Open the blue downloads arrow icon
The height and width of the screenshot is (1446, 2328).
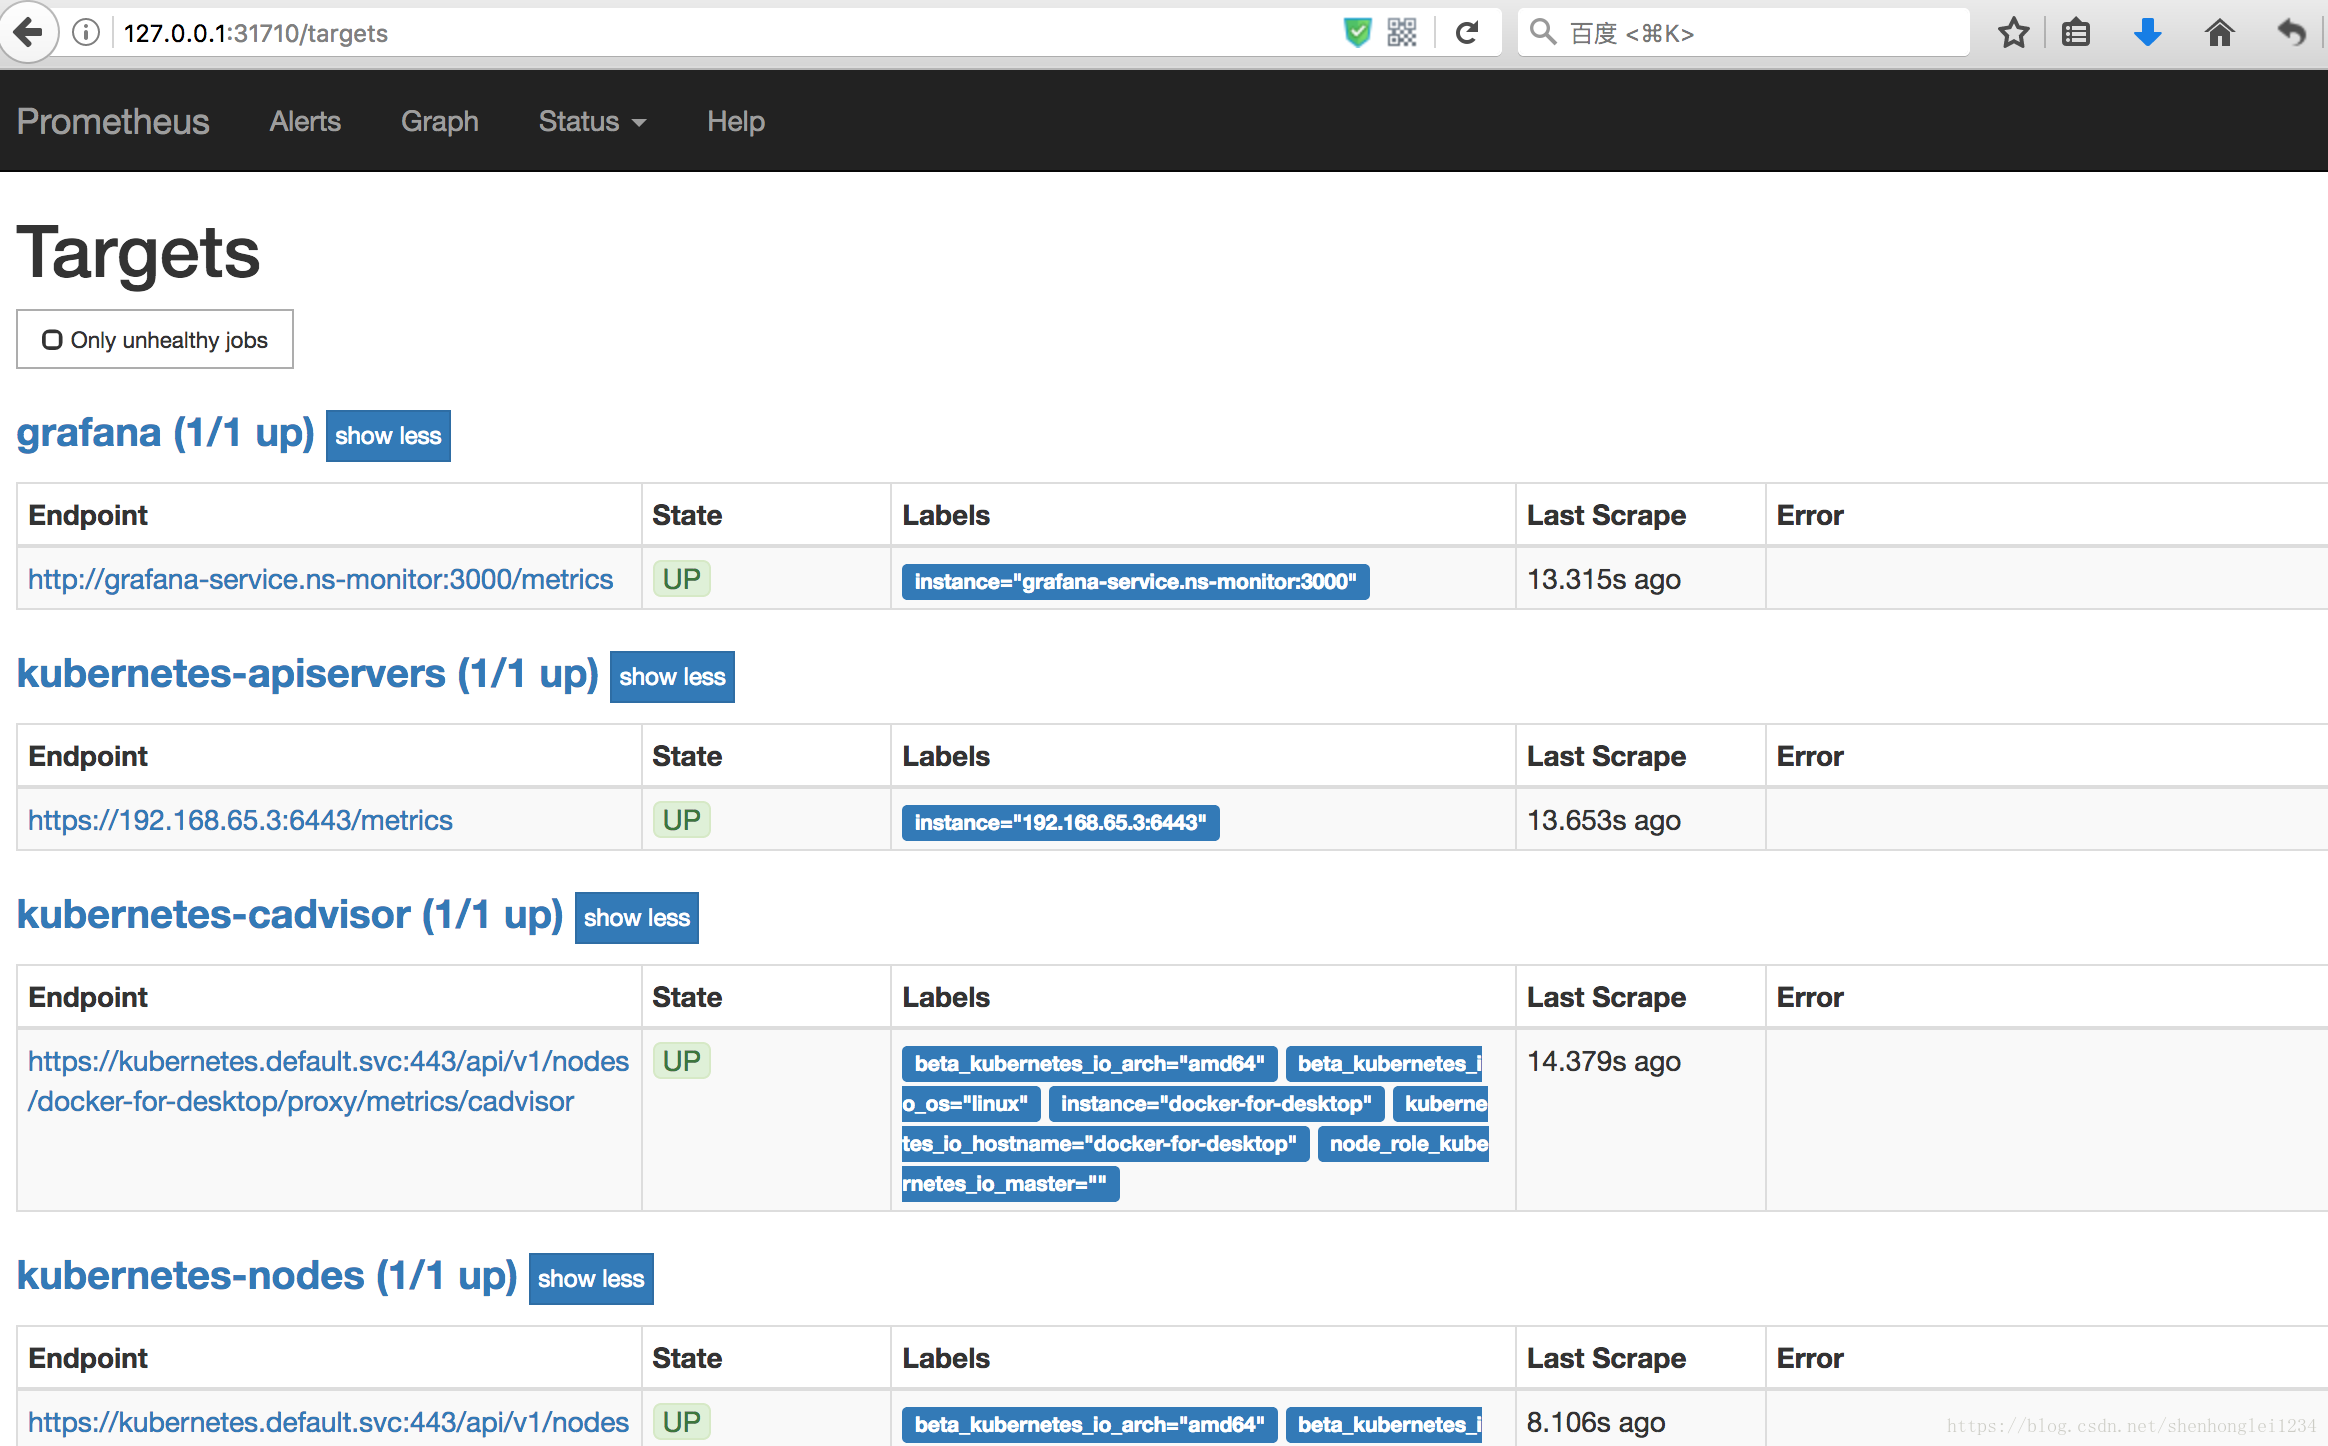2147,33
